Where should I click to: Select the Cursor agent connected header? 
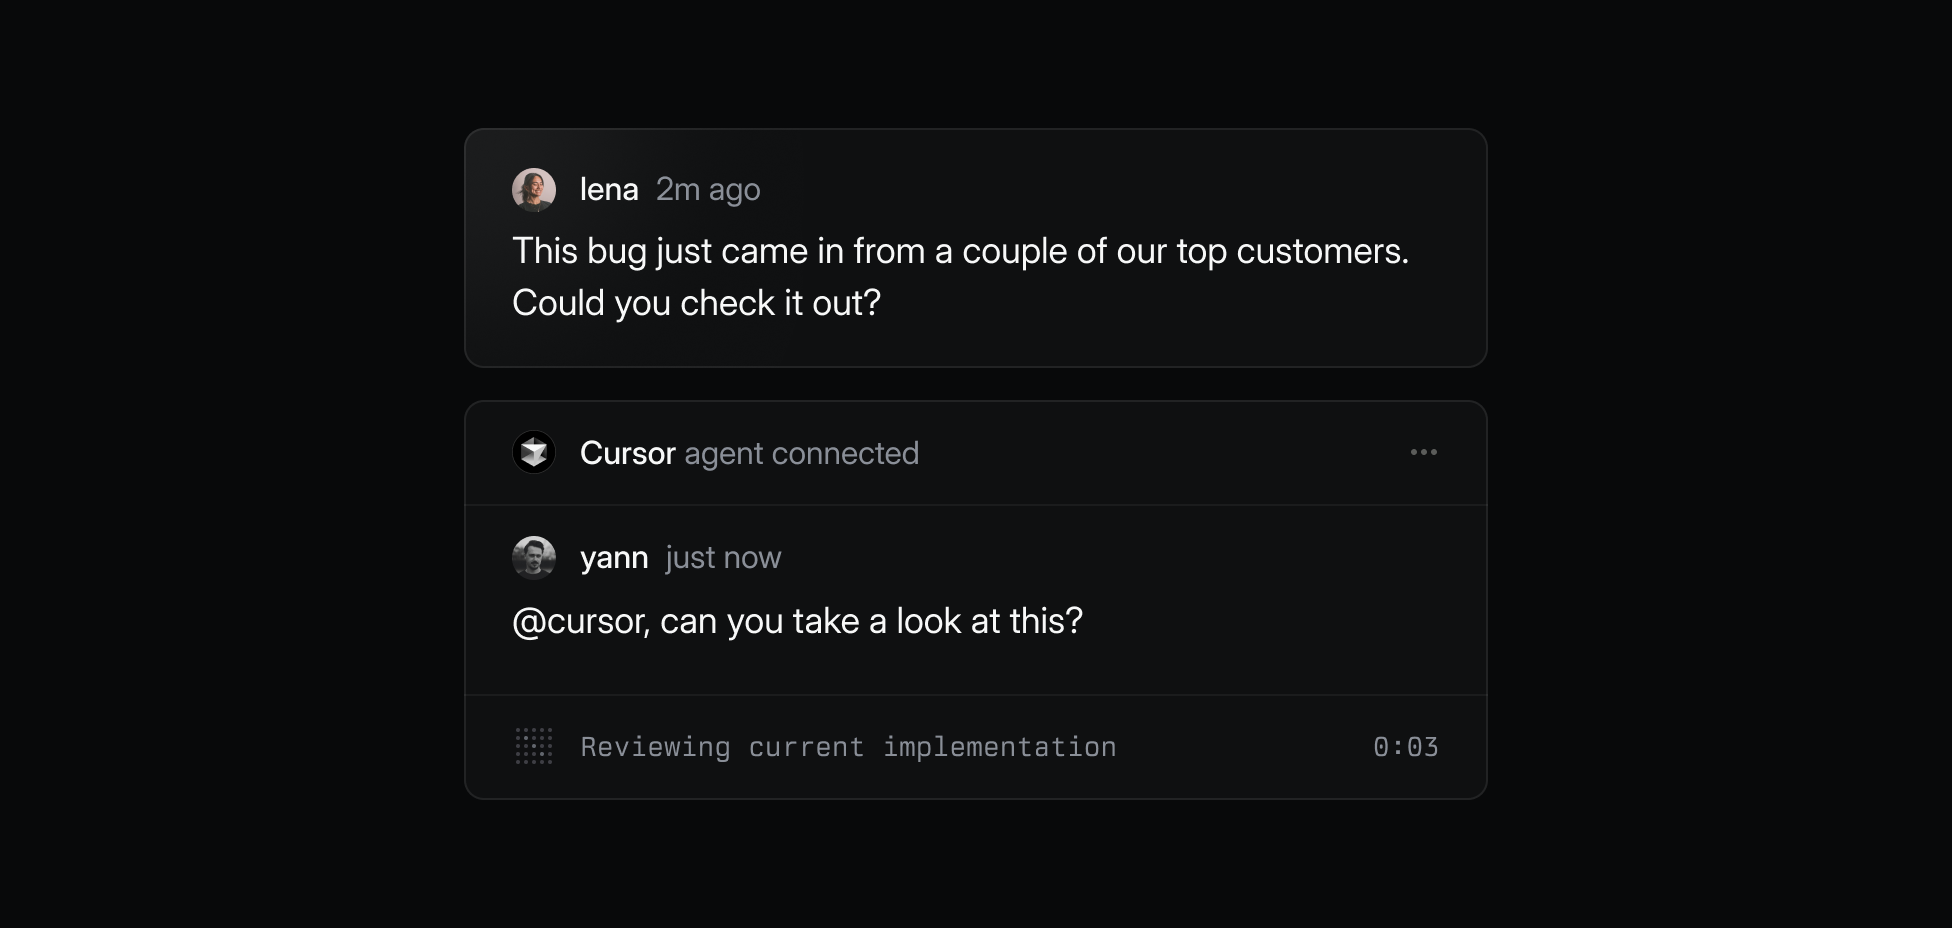[x=749, y=452]
